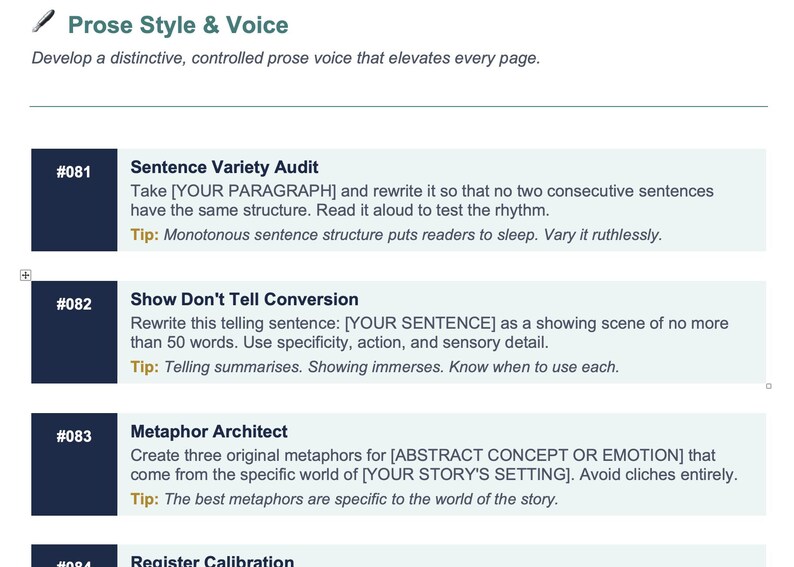Click the Tip about telling versus showing
Viewport: 794px width, 567px height.
[375, 367]
